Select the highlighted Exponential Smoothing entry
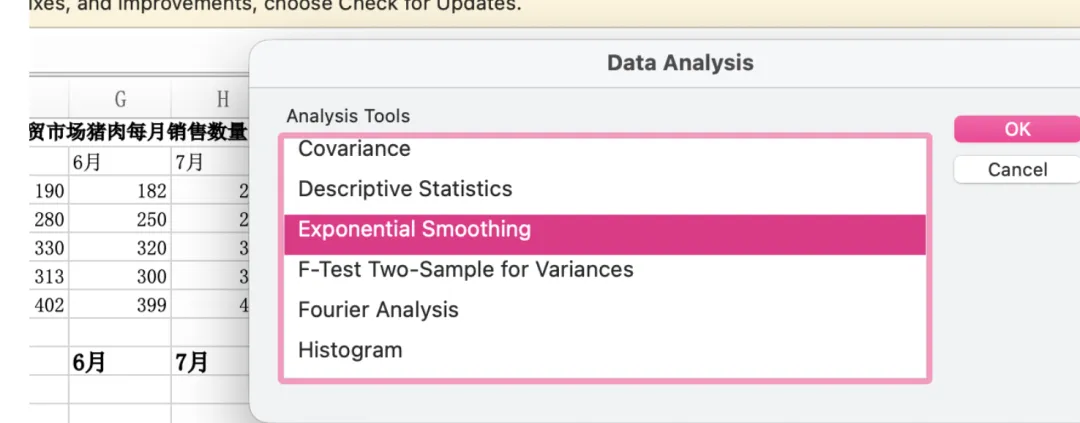The image size is (1080, 423). click(x=415, y=230)
